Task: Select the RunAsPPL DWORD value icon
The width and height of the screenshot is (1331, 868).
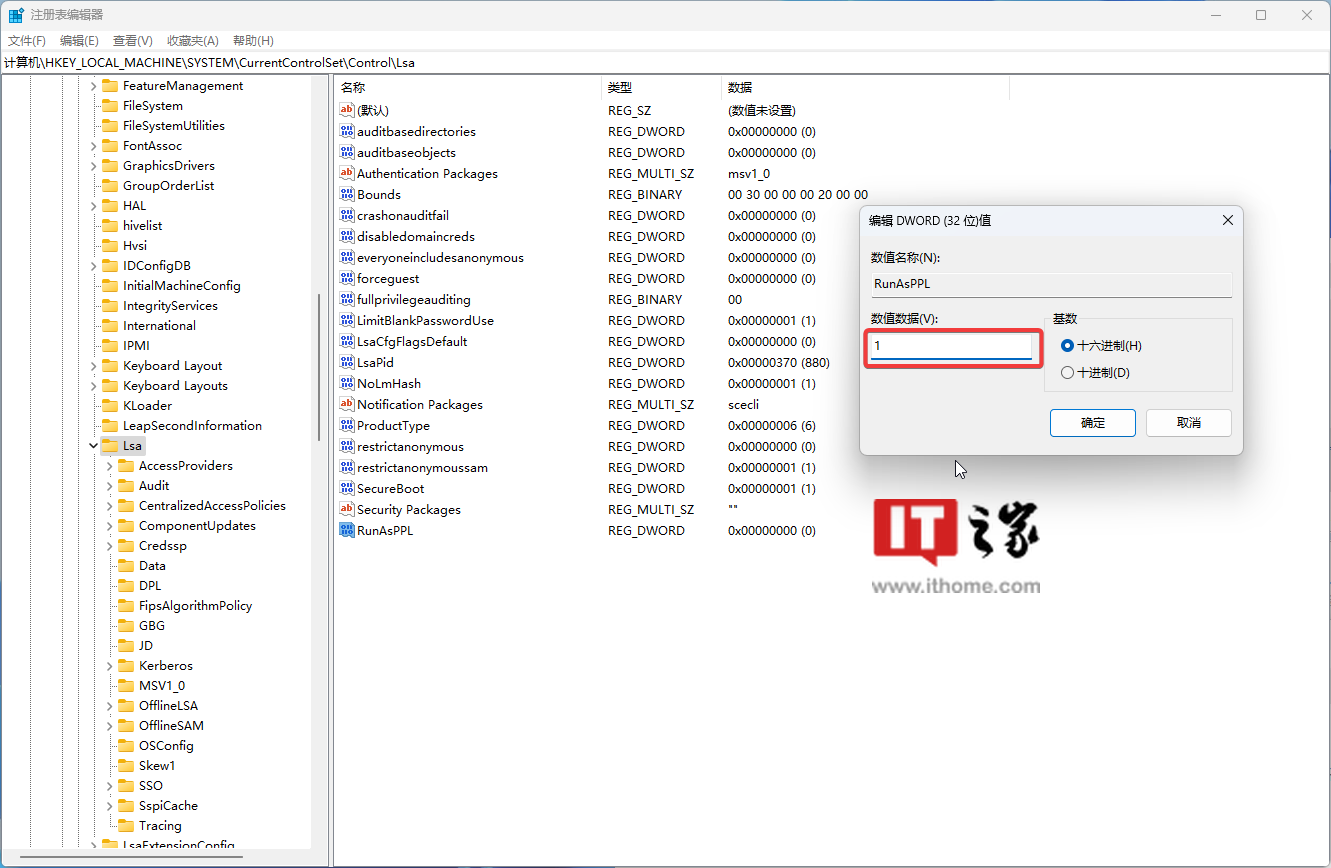Action: (347, 530)
